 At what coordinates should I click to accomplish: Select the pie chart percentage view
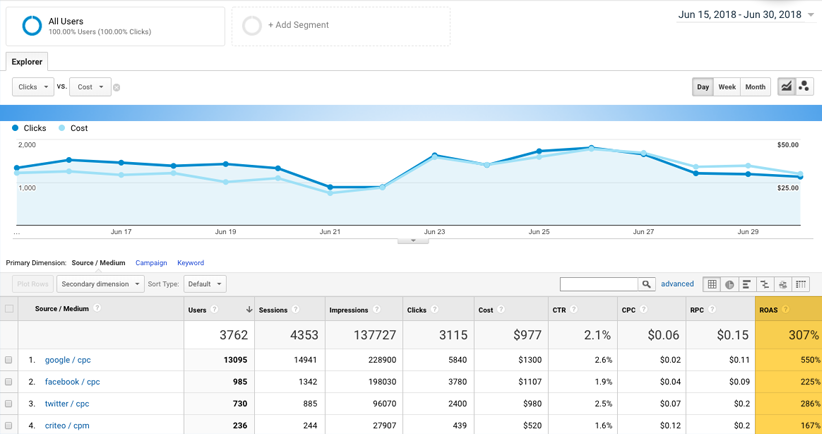[x=730, y=284]
